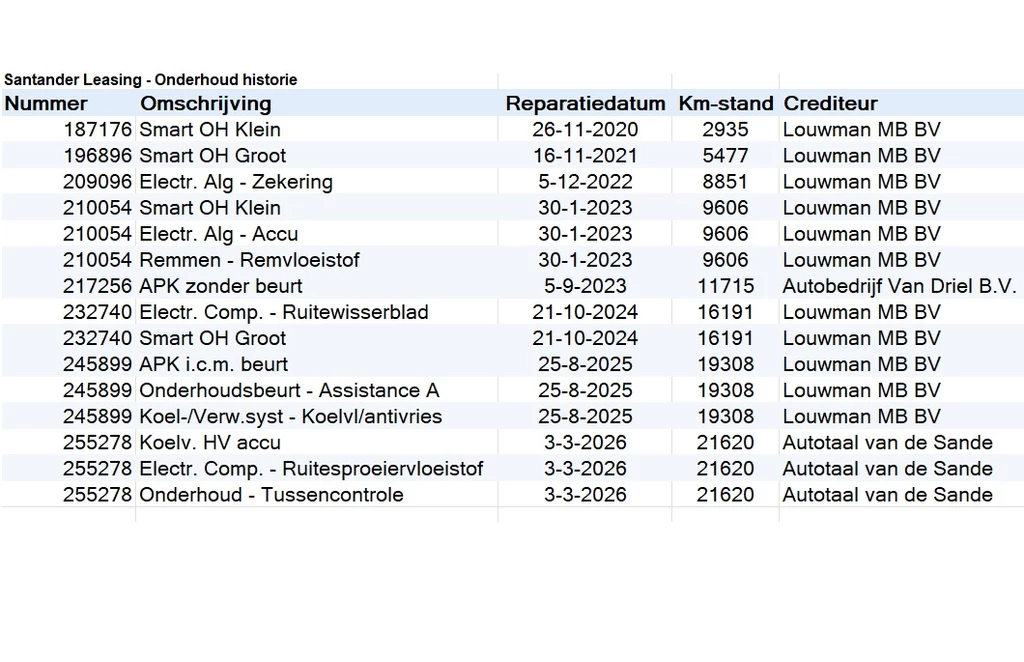Viewport: 1024px width, 662px height.
Task: Select the 'Onderhoud - Tussencontrole' cell
Action: pos(317,495)
